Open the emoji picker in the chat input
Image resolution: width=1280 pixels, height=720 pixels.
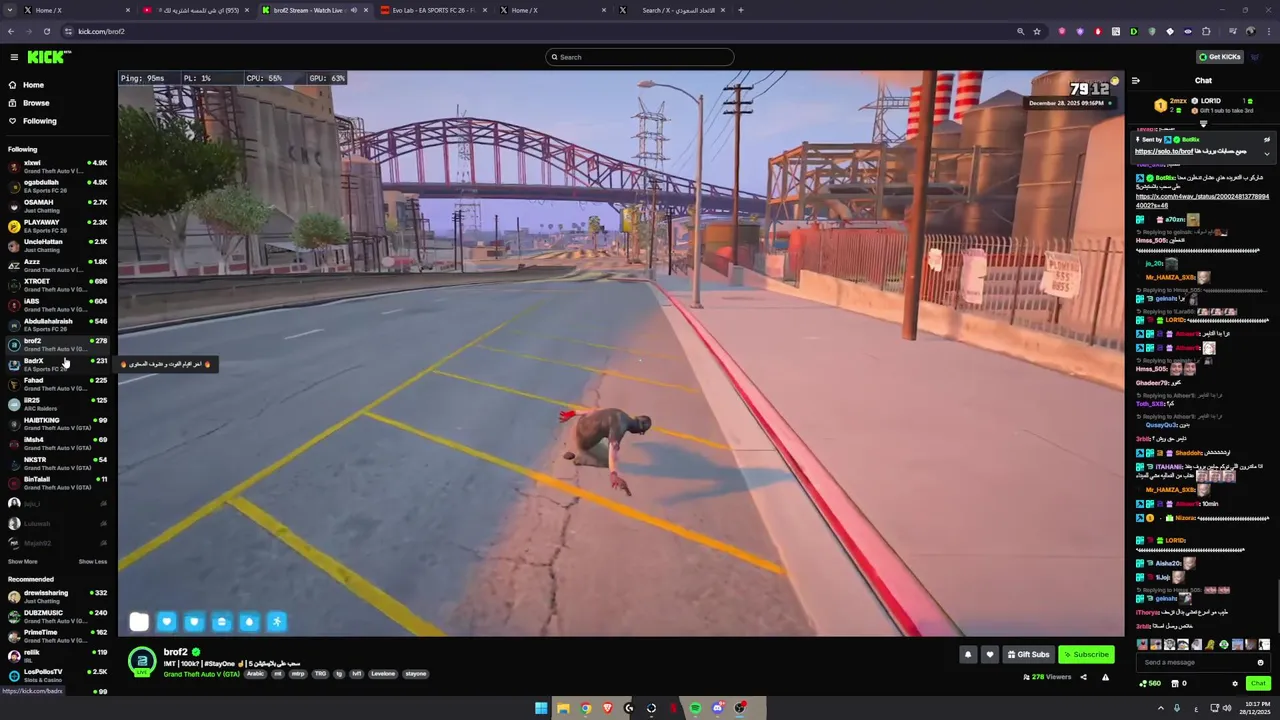click(1260, 662)
